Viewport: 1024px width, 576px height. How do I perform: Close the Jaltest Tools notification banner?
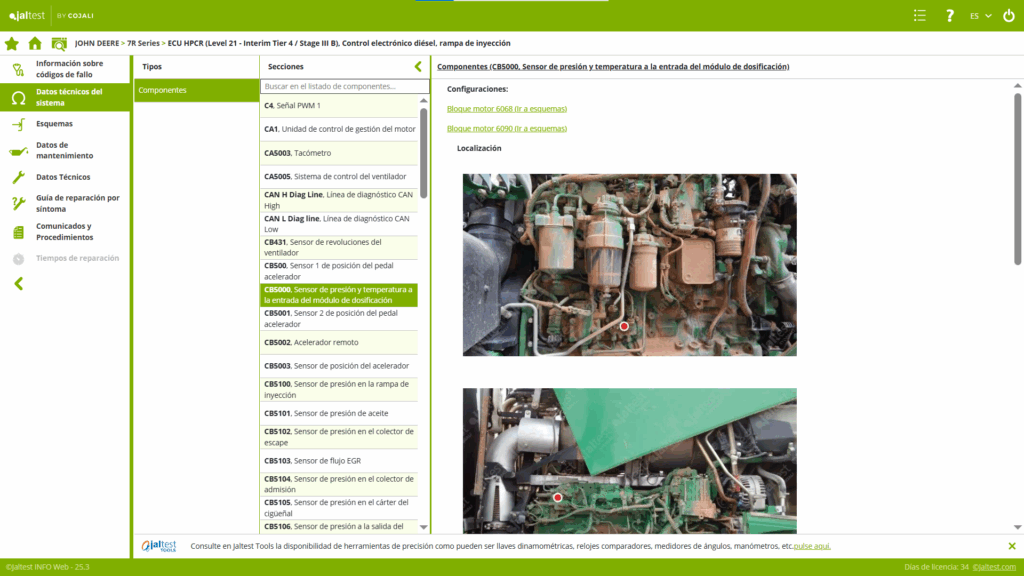[1011, 546]
